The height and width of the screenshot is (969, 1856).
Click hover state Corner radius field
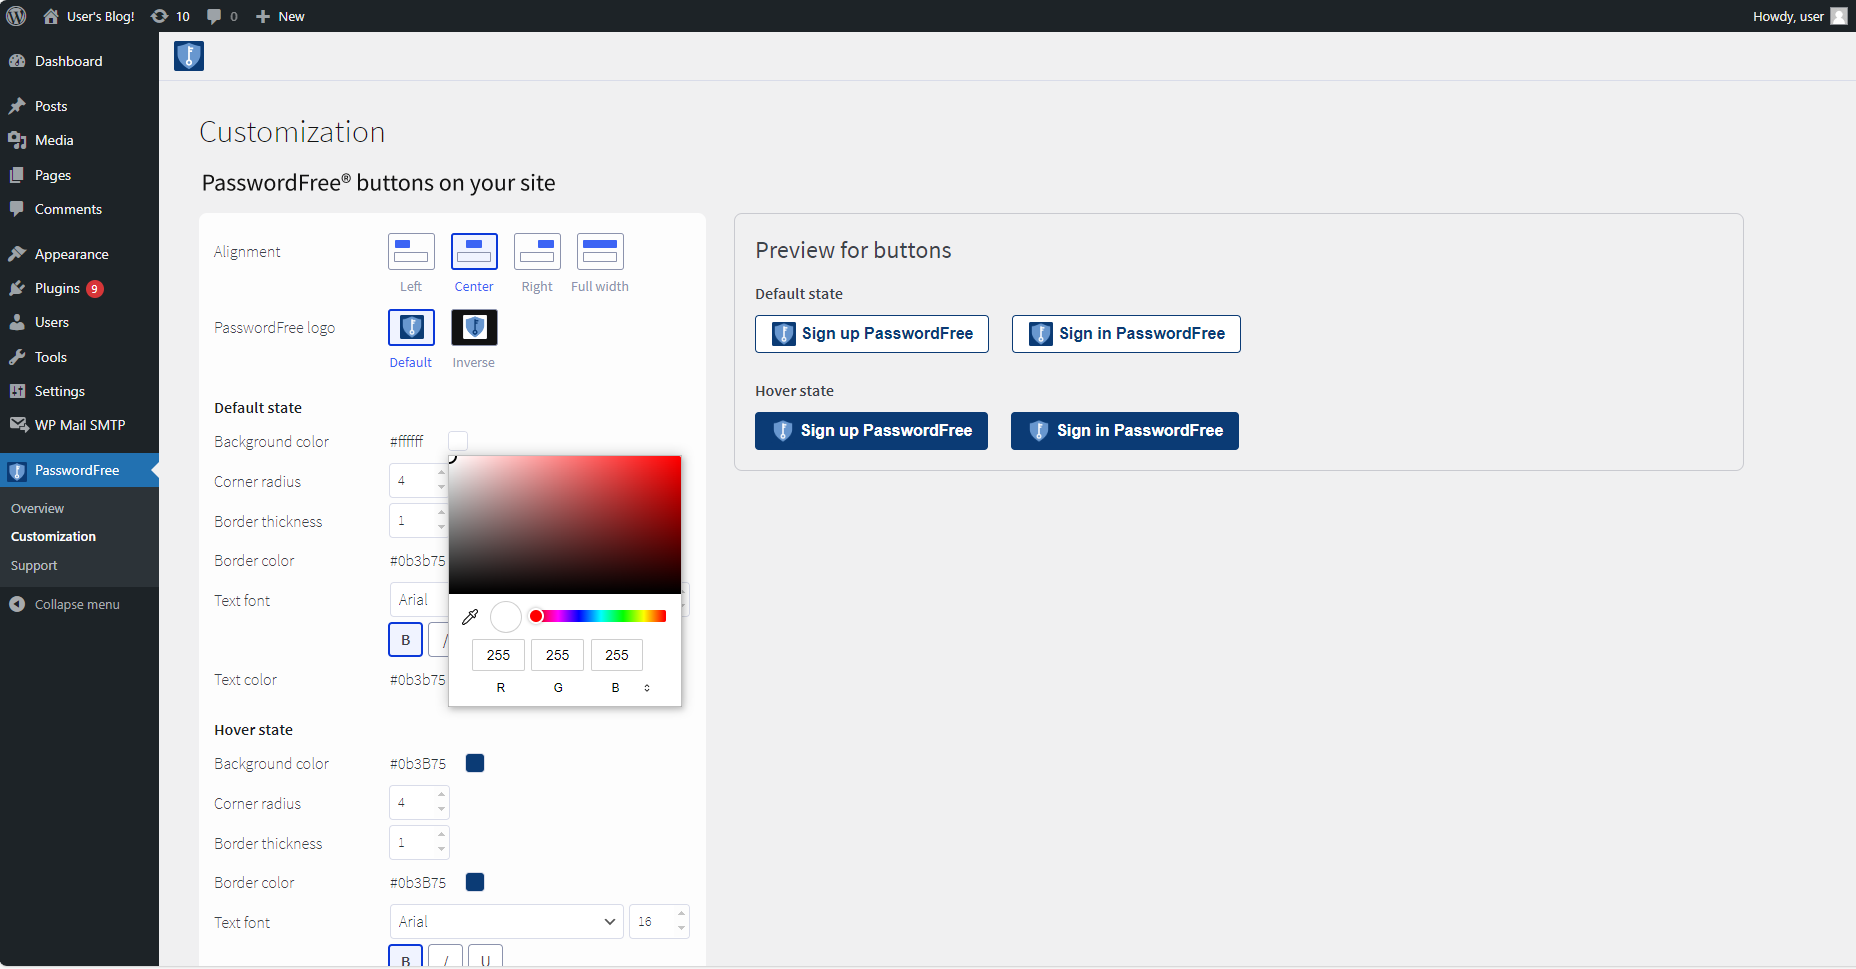[x=419, y=803]
